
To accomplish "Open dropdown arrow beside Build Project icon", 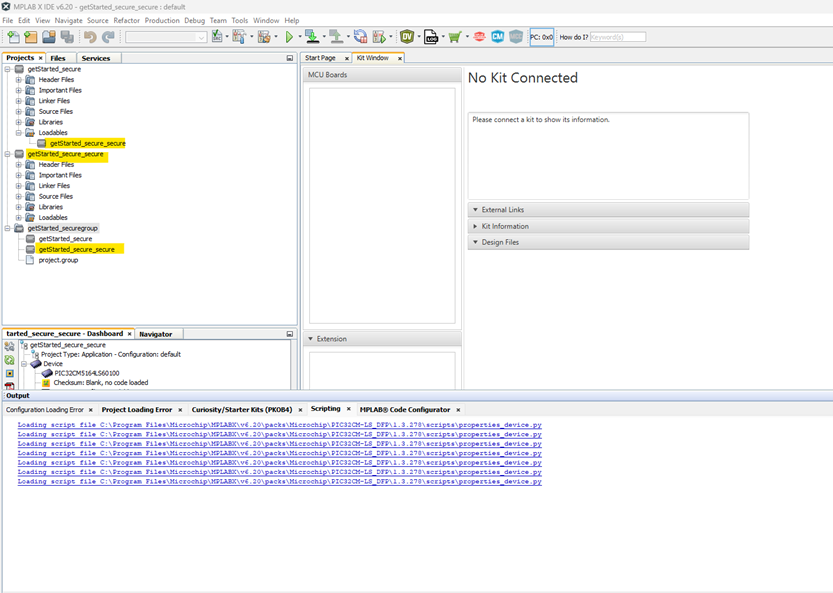I will tap(251, 37).
